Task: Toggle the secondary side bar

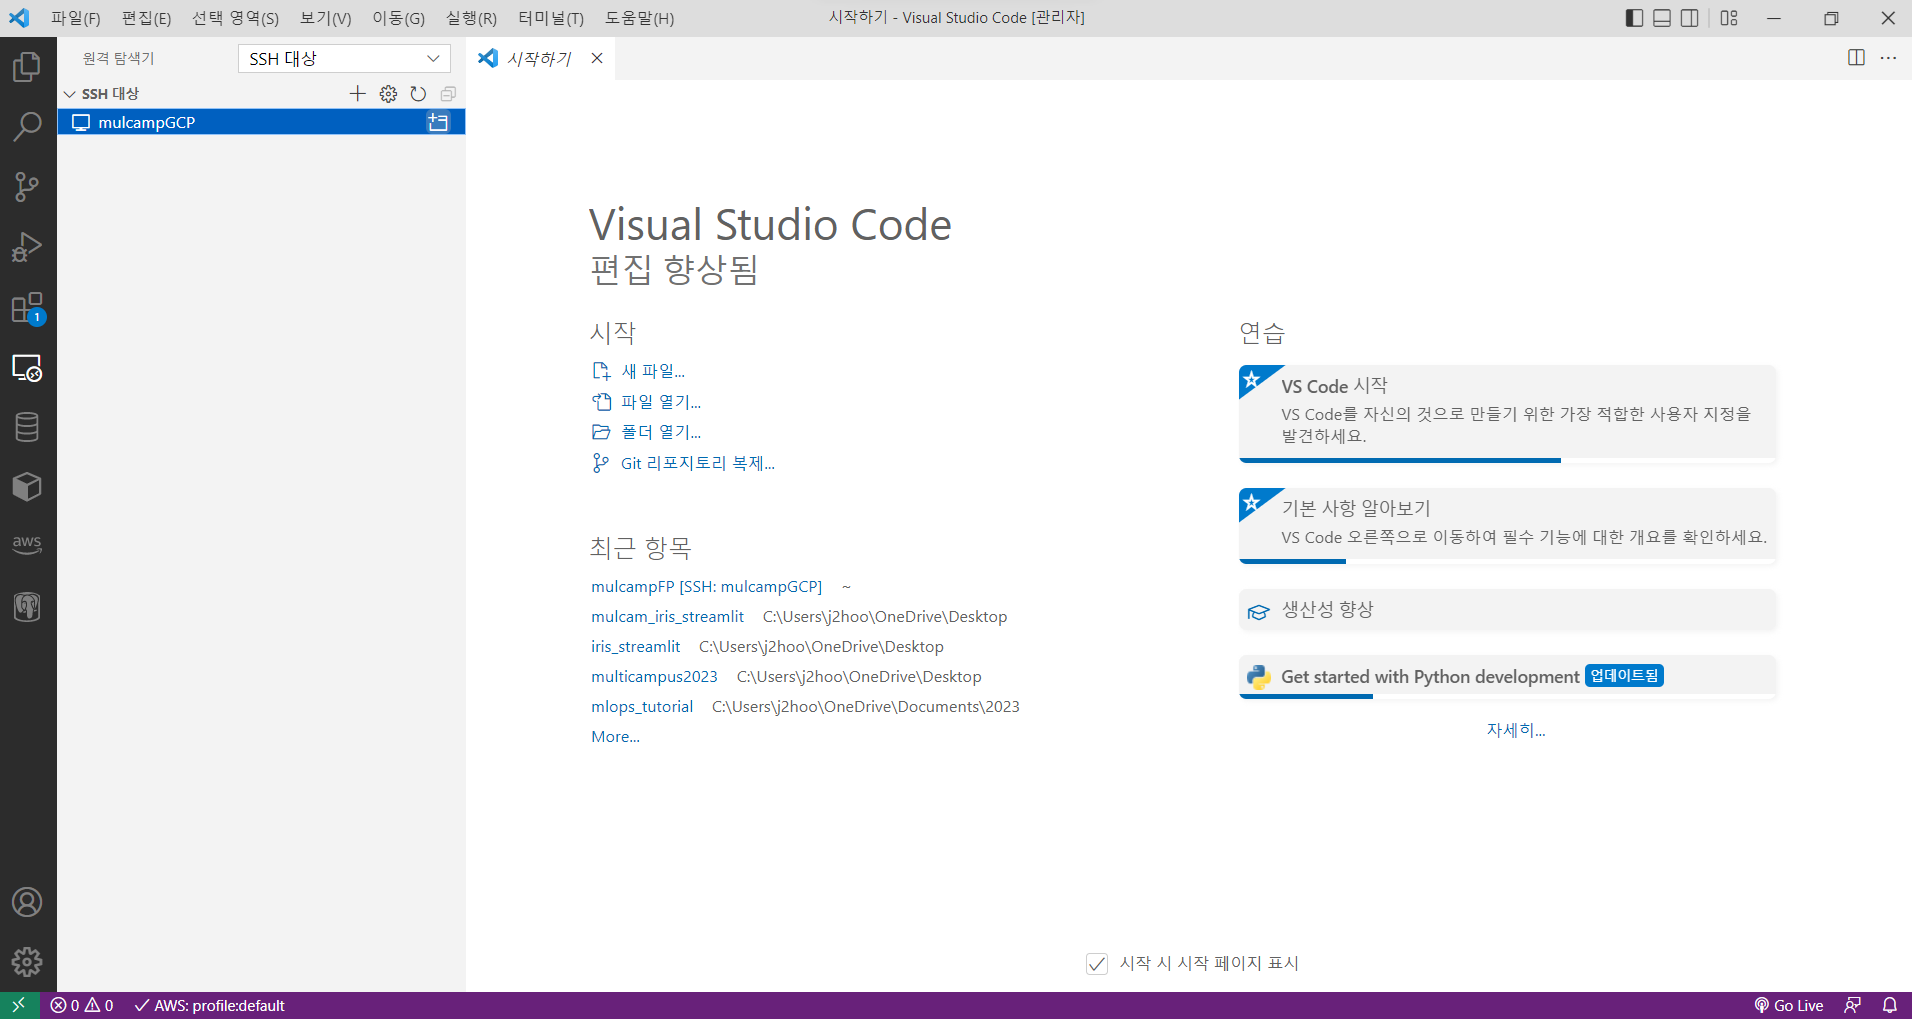Action: point(1690,18)
